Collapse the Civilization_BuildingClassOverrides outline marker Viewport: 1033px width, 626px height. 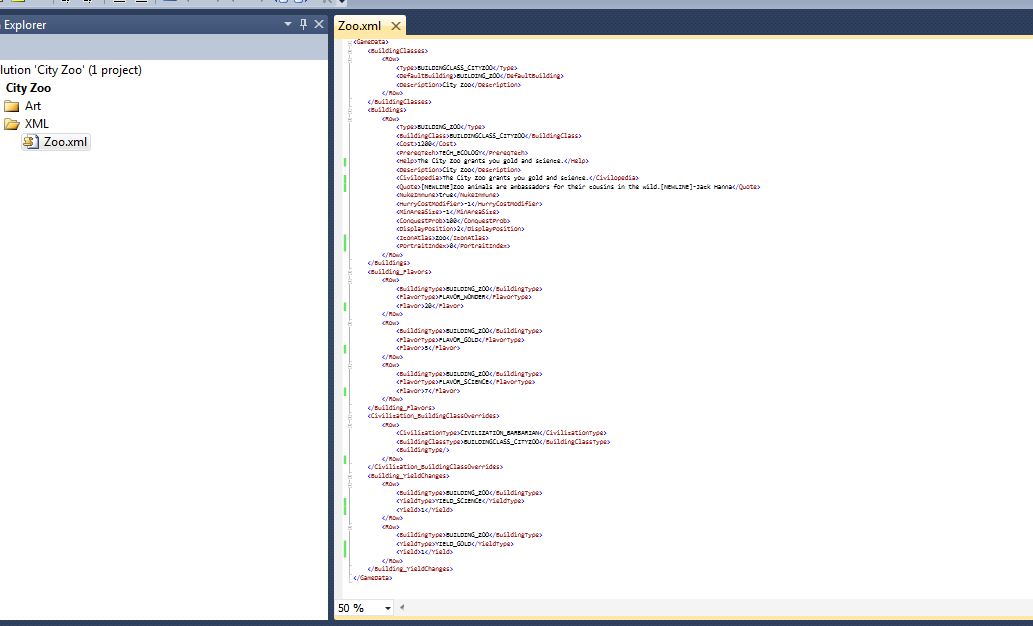point(349,416)
